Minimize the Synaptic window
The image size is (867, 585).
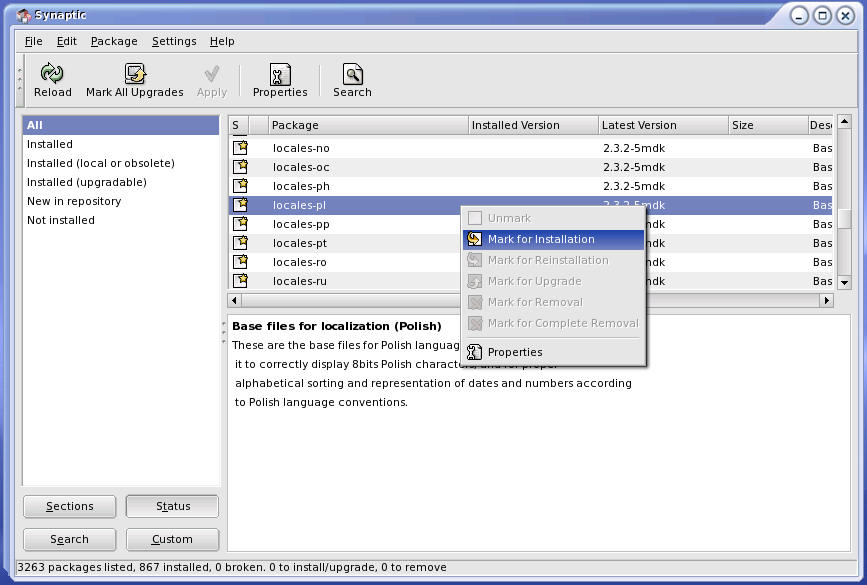[799, 15]
